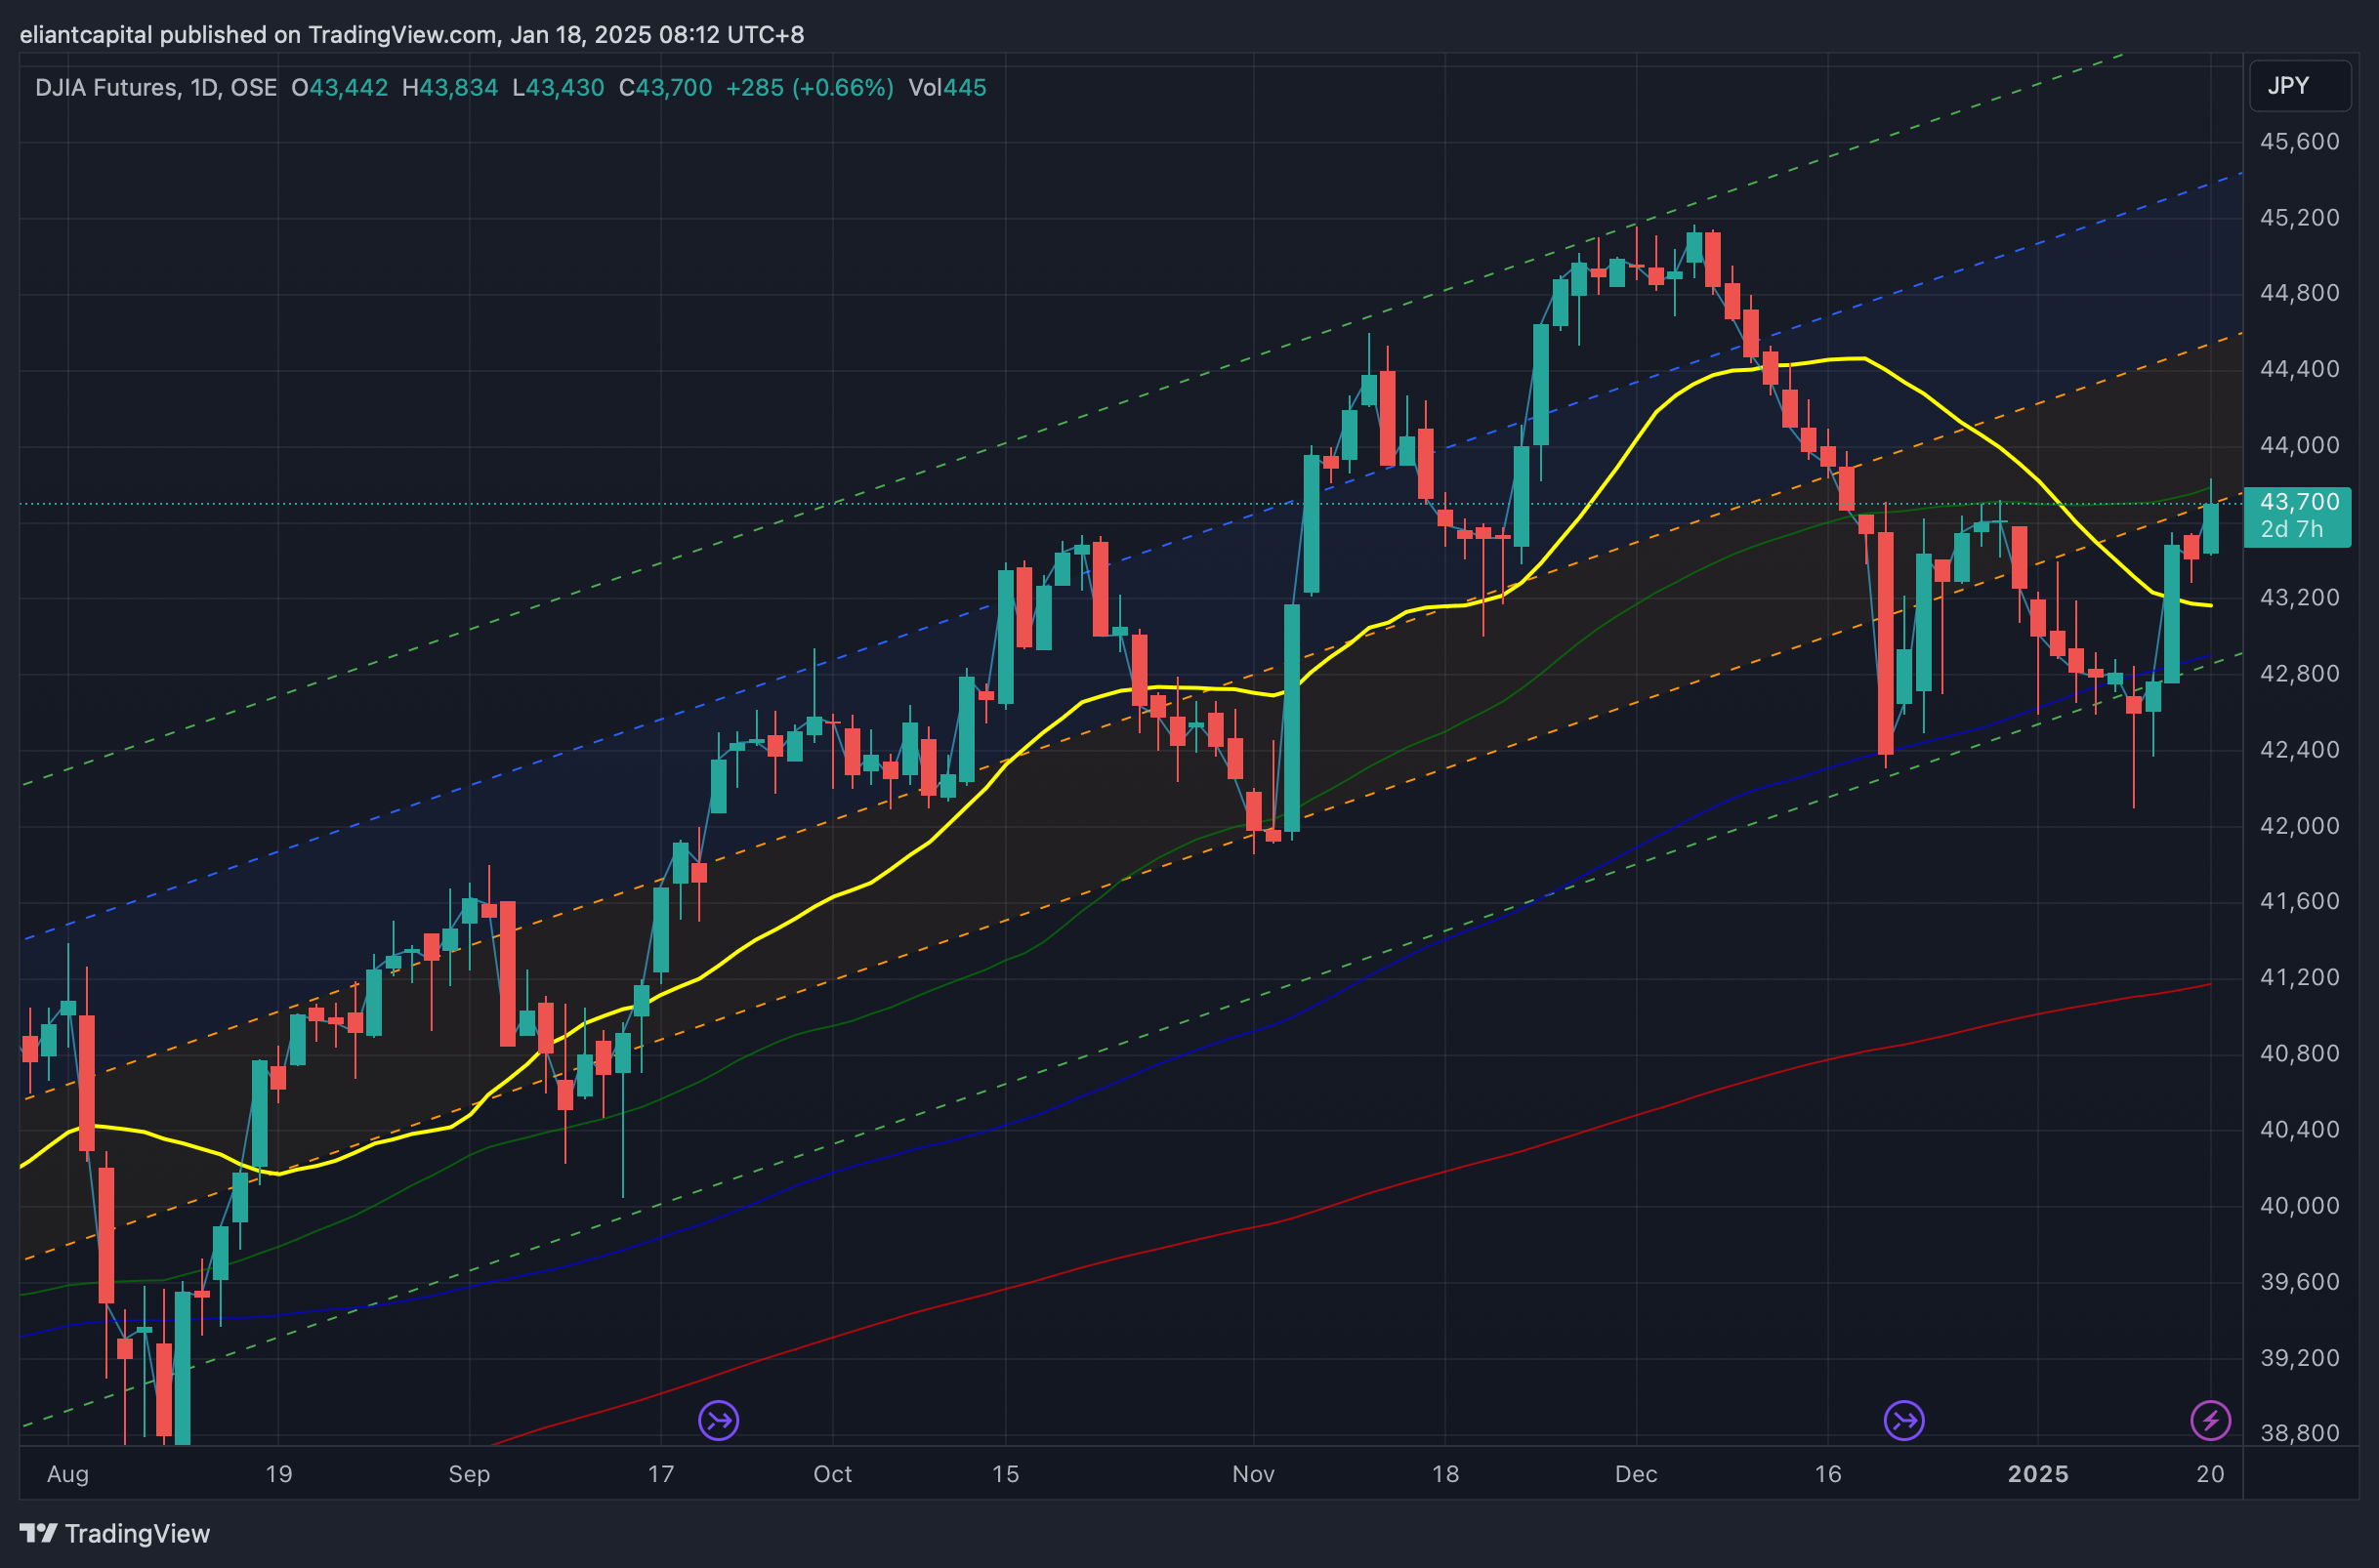Click the Nov label on time axis
Viewport: 2379px width, 1568px height.
(x=1253, y=1474)
